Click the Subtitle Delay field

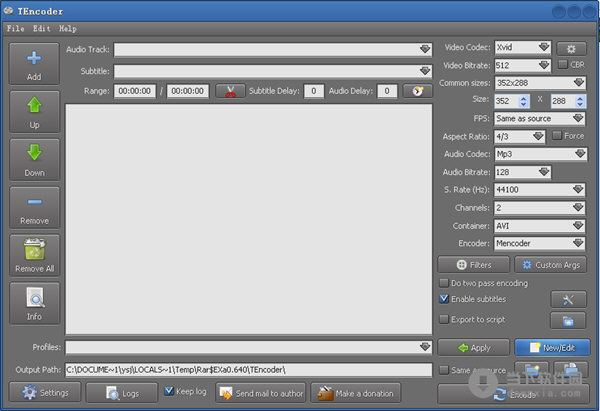pyautogui.click(x=314, y=91)
